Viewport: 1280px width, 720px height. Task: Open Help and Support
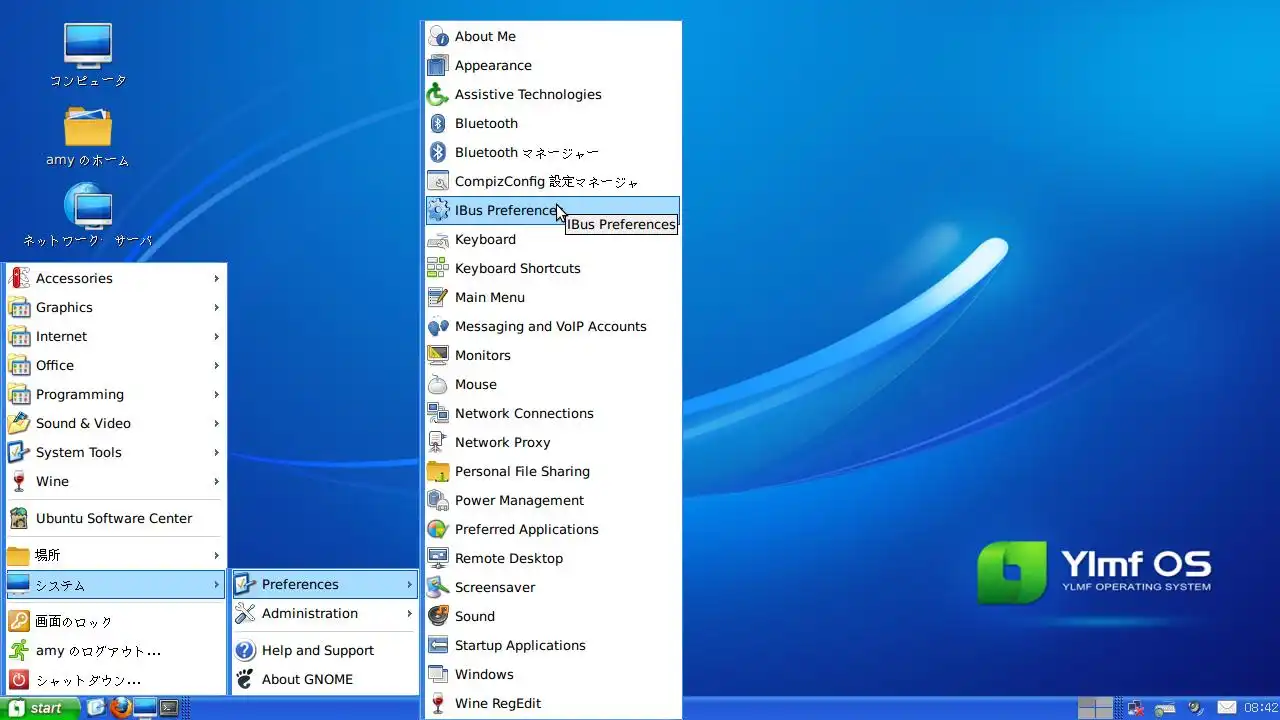pyautogui.click(x=324, y=650)
